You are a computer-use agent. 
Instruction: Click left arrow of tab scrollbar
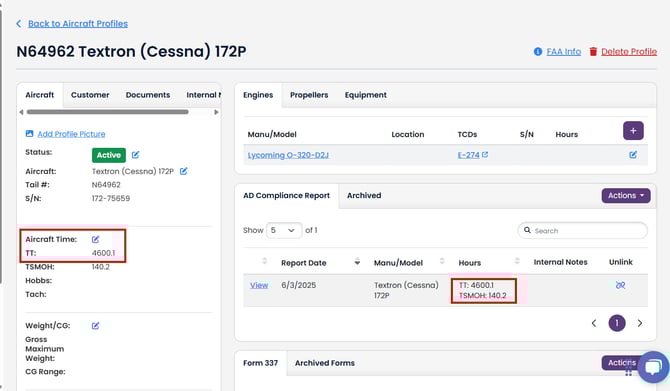coord(21,112)
